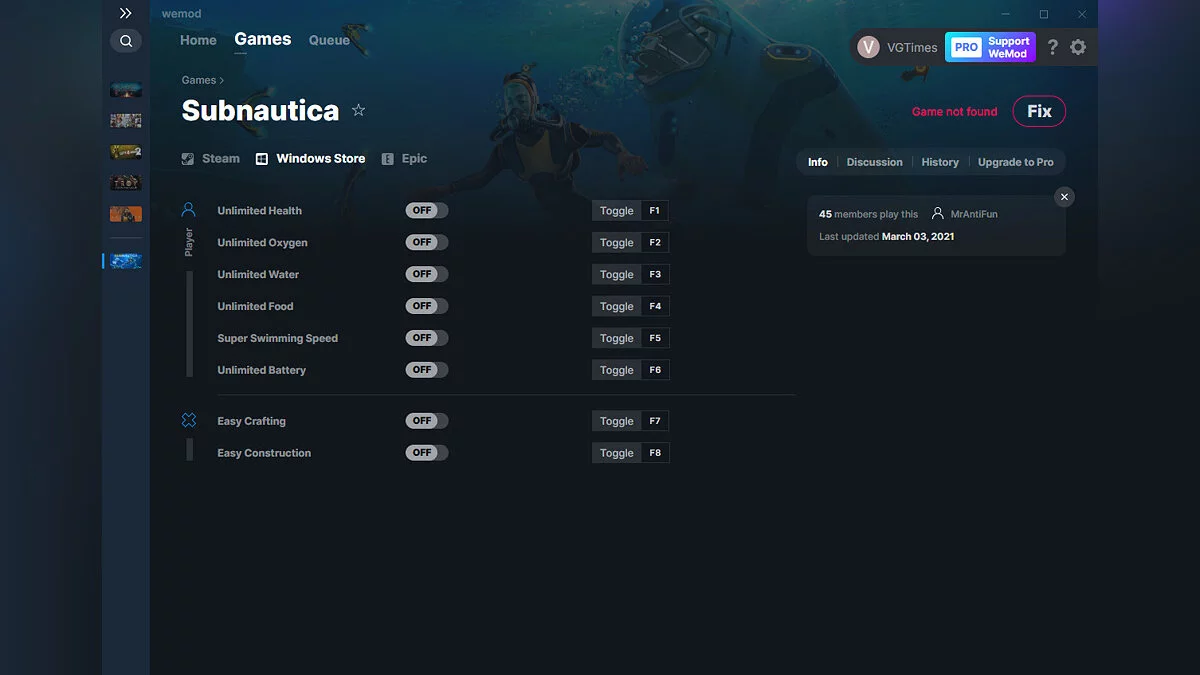The image size is (1200, 675).
Task: Dismiss the members info card with the X
Action: (1064, 197)
